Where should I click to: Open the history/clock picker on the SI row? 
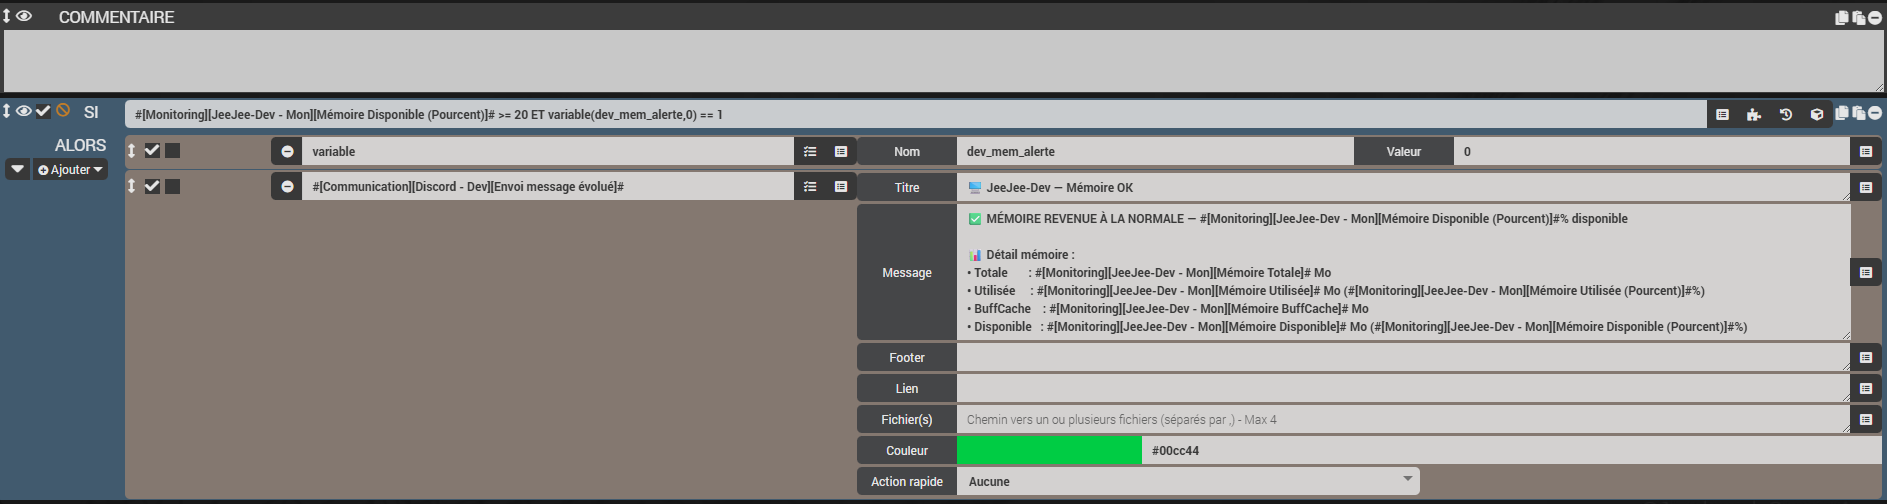[x=1786, y=114]
